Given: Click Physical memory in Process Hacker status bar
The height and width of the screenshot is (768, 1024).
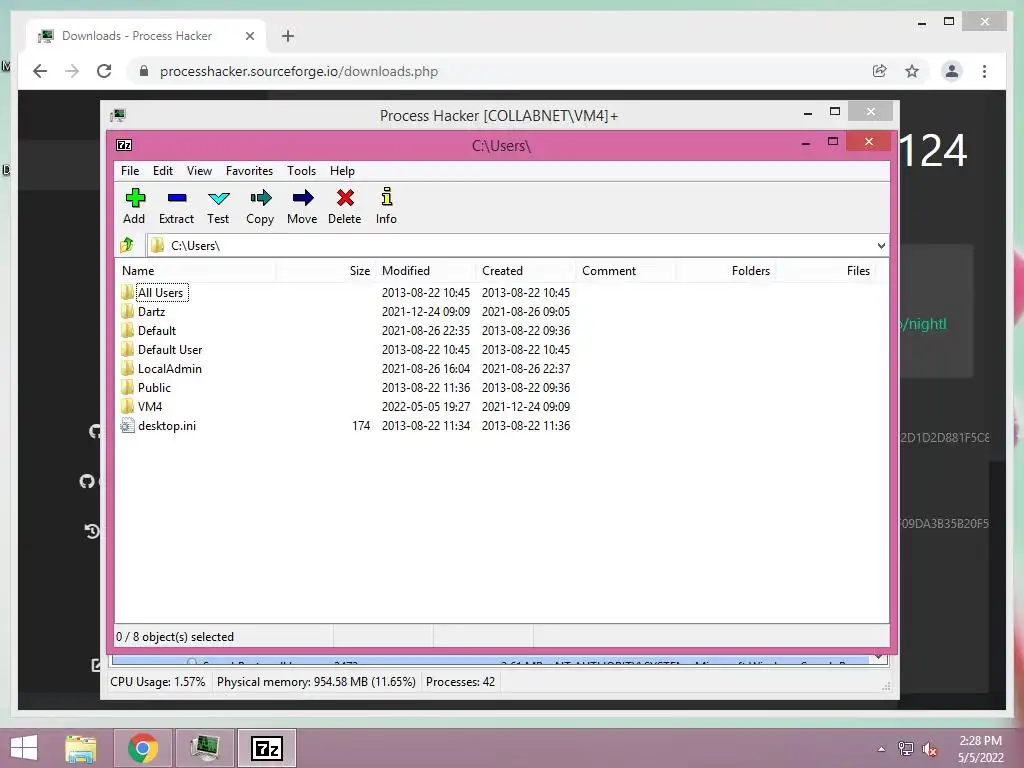Looking at the screenshot, I should (316, 682).
